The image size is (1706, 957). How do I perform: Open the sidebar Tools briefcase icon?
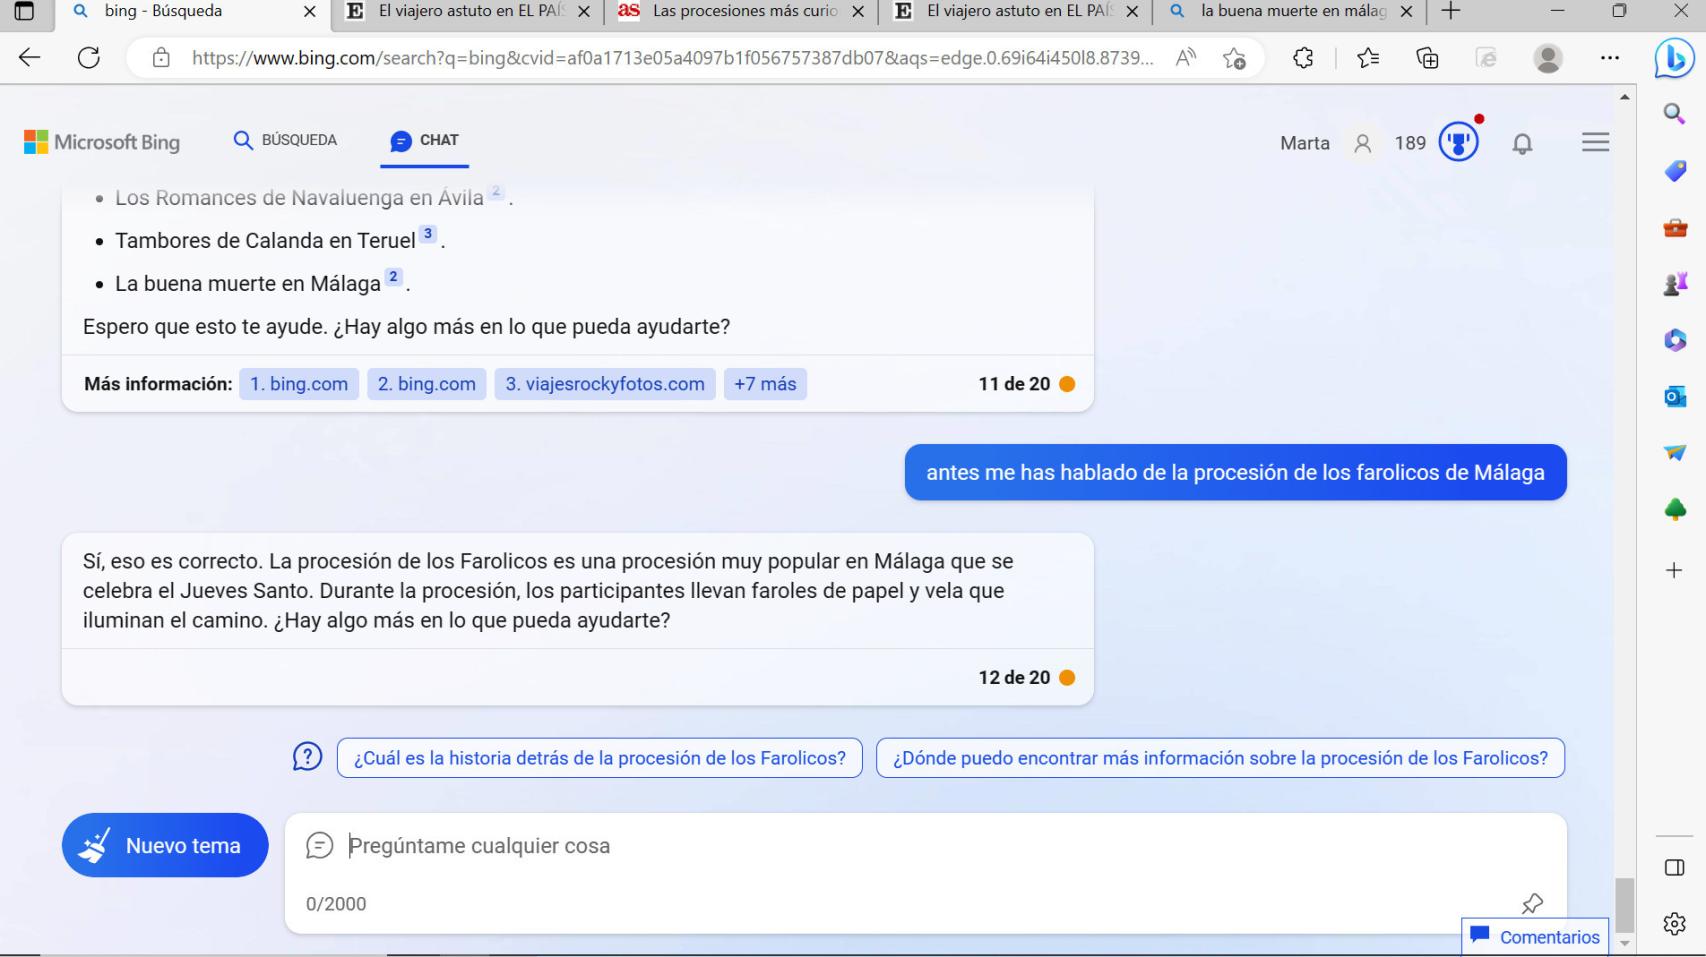pyautogui.click(x=1674, y=228)
